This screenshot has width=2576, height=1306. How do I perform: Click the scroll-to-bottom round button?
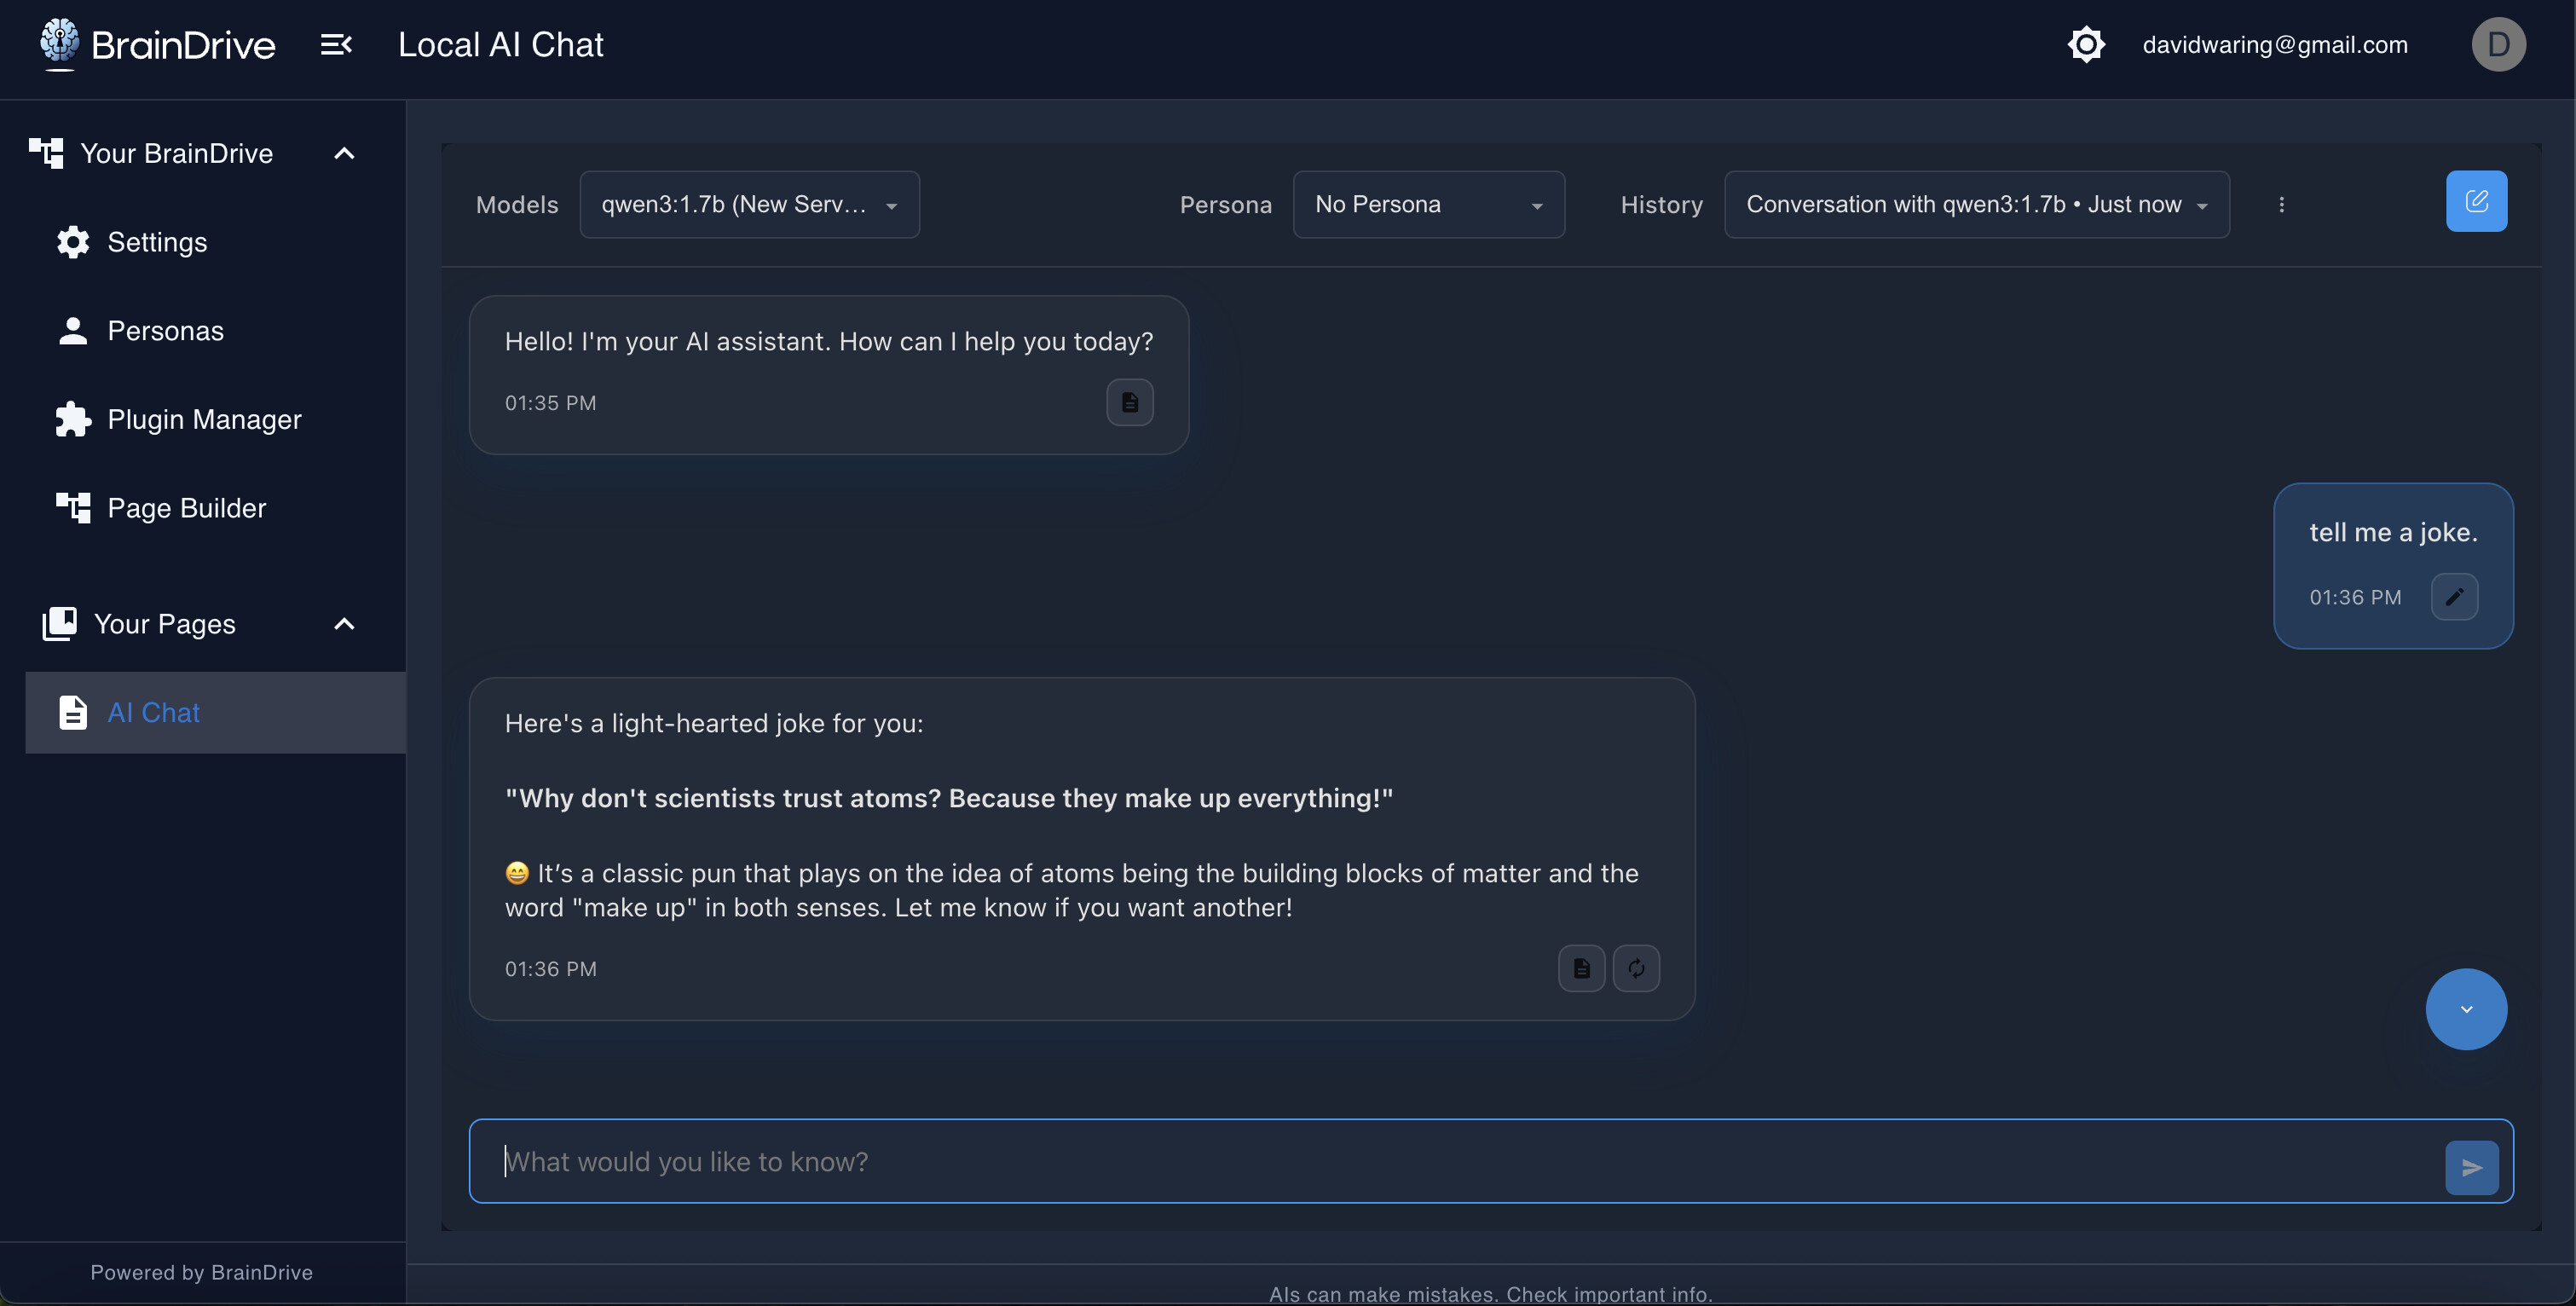tap(2465, 1009)
